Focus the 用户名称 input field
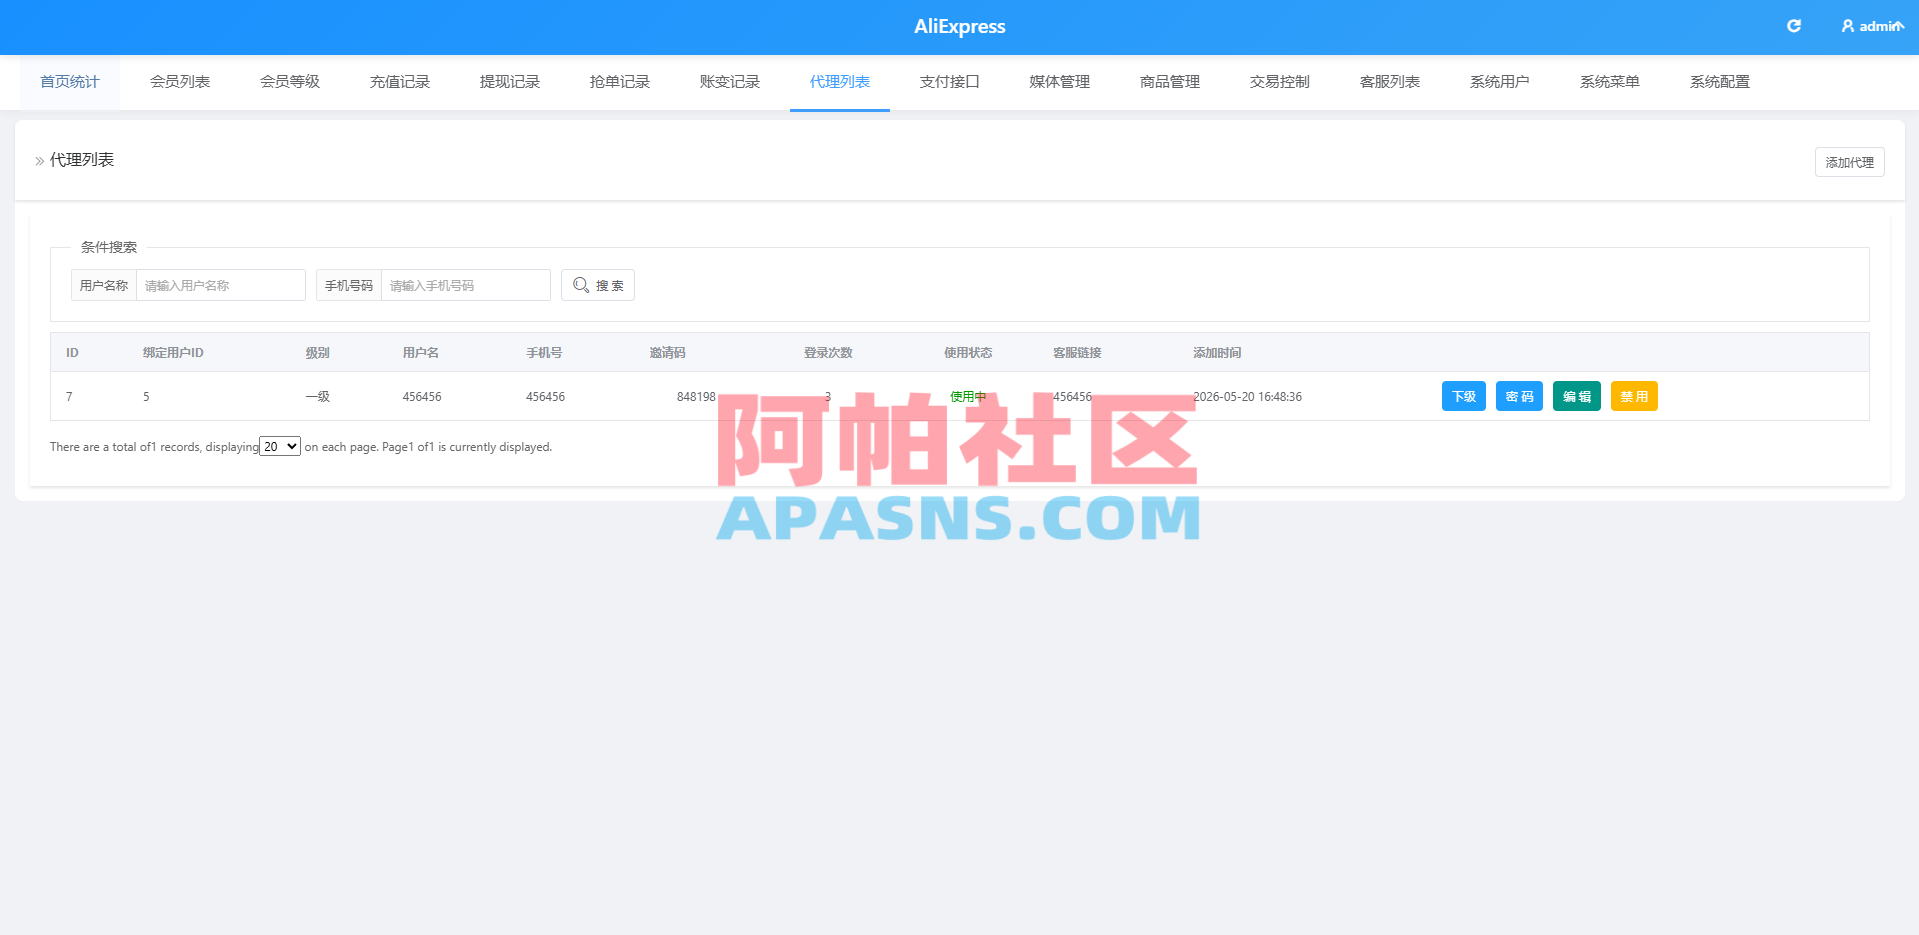Viewport: 1919px width, 935px height. (221, 285)
